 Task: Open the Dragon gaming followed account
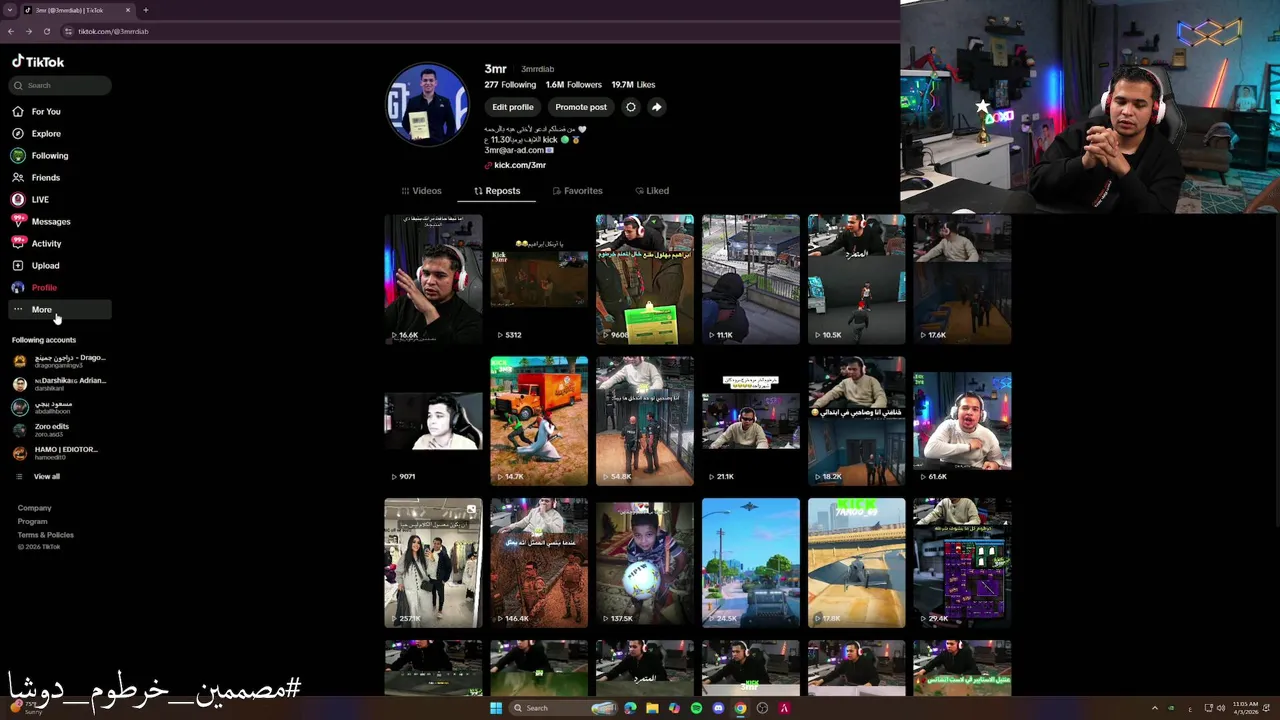[x=59, y=360]
